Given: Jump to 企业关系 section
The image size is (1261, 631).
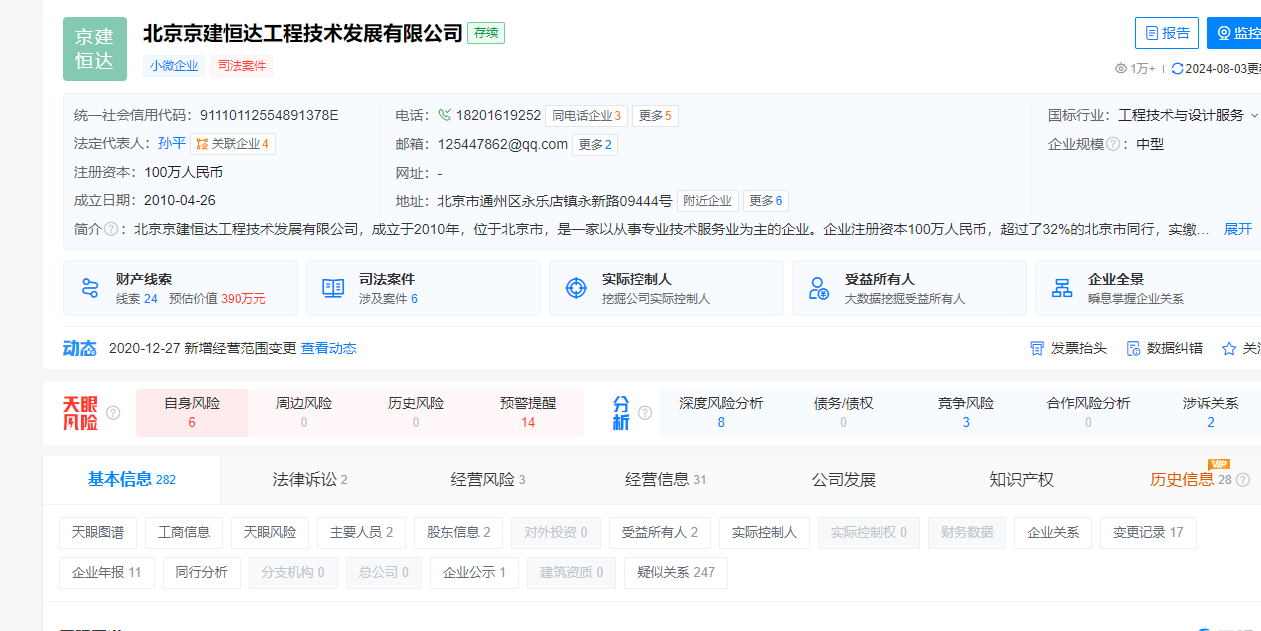Looking at the screenshot, I should [x=1053, y=533].
